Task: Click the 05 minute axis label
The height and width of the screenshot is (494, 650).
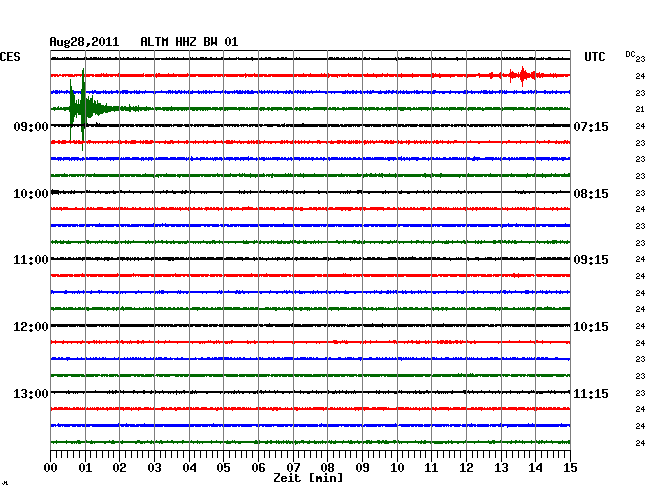Action: [223, 467]
